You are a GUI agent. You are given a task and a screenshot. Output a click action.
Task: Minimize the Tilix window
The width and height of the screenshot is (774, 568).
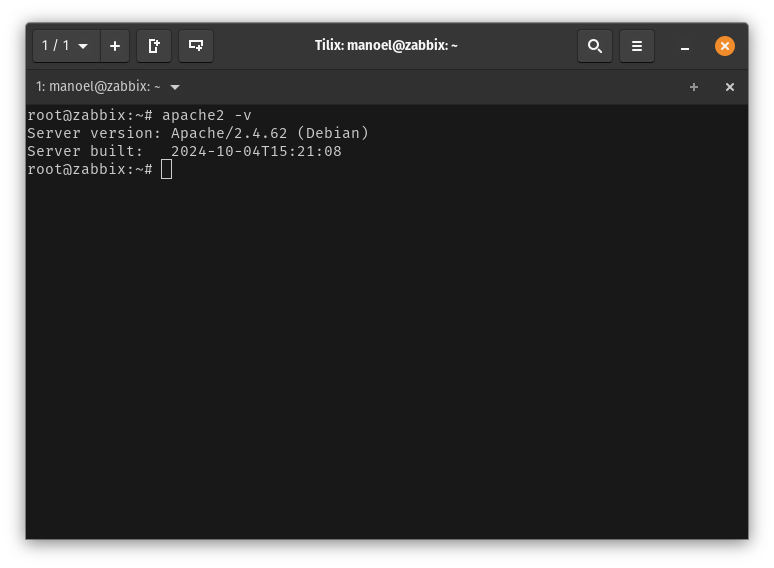click(685, 47)
